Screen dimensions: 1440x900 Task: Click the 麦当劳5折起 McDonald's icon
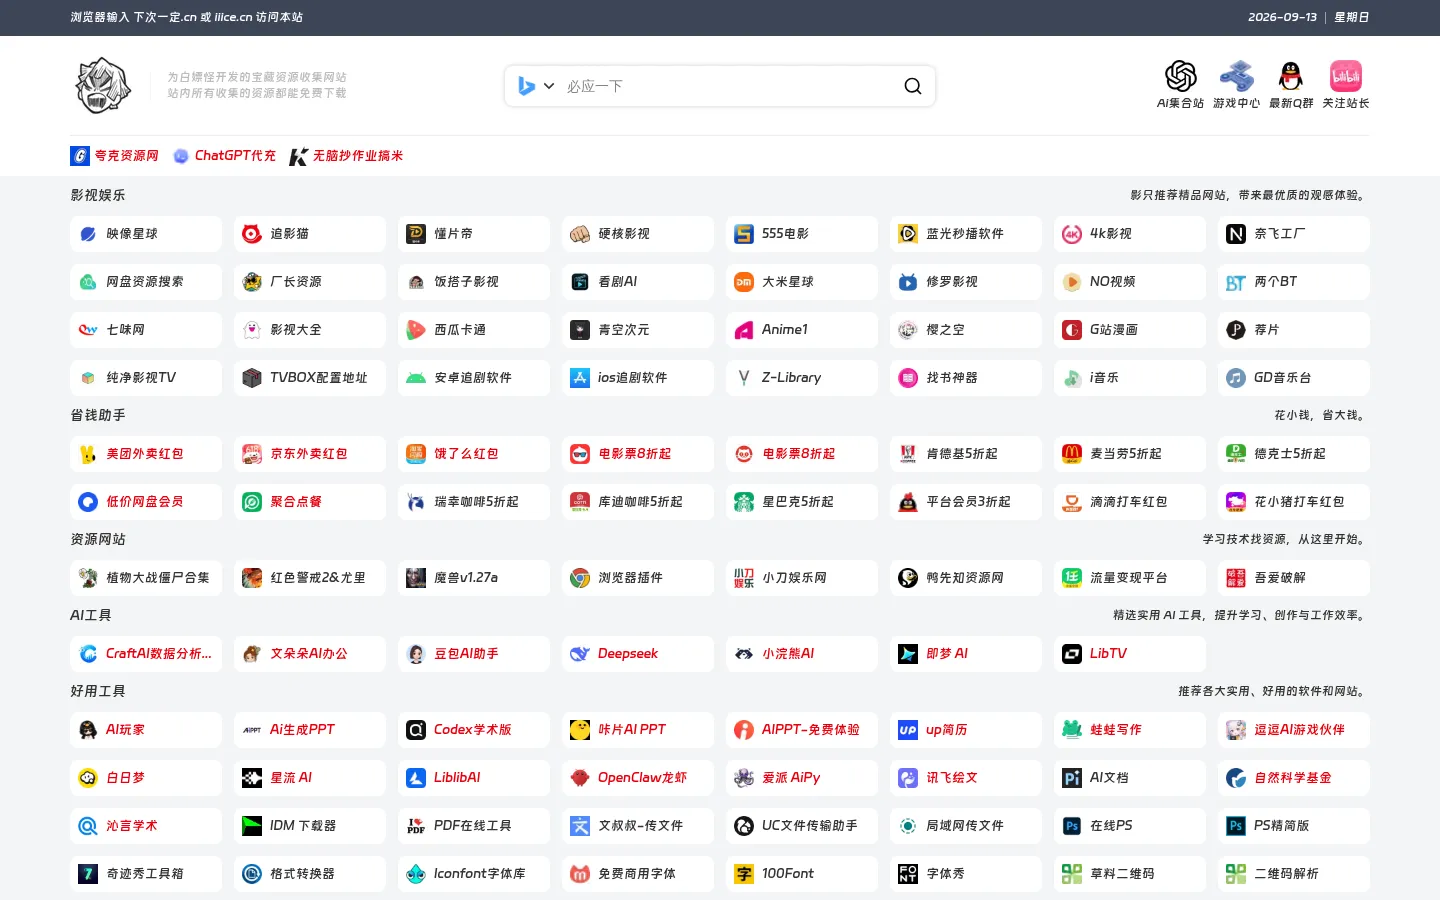[x=1072, y=454]
